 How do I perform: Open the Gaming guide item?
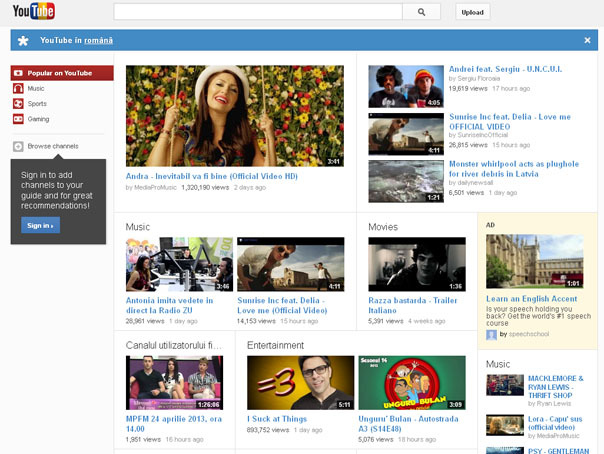pyautogui.click(x=38, y=119)
